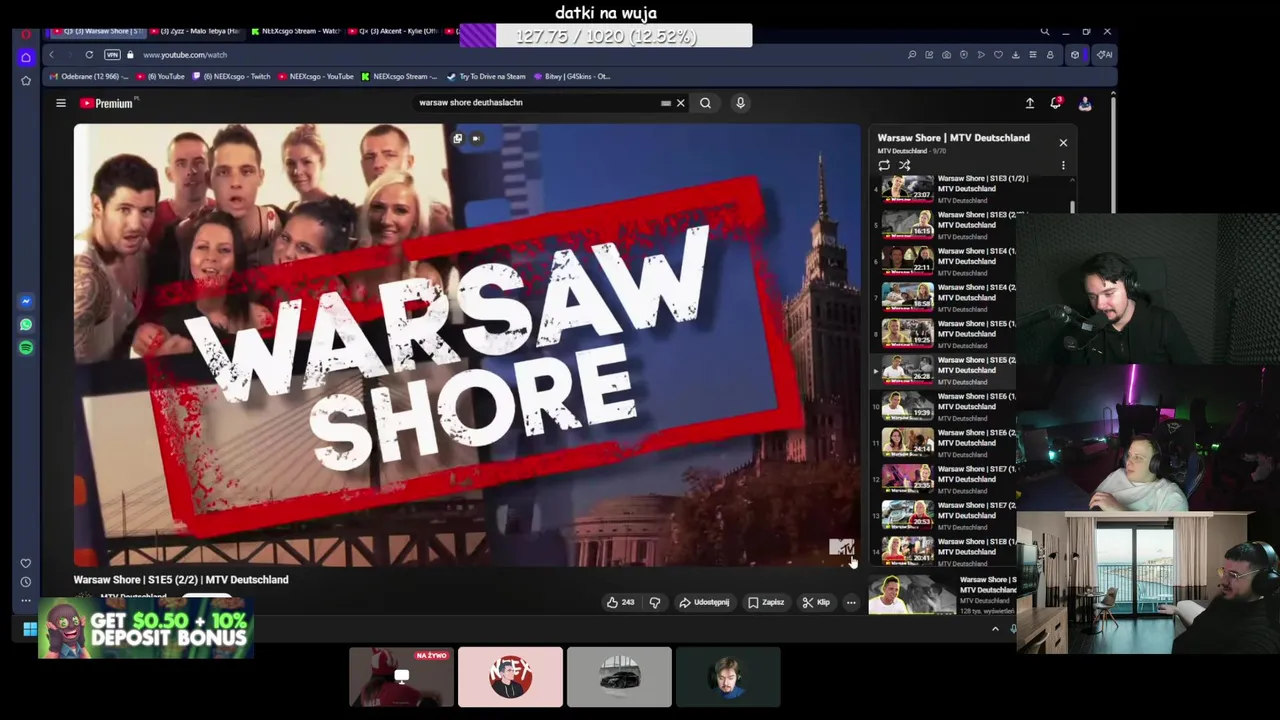
Task: Dislike the video
Action: [x=655, y=602]
